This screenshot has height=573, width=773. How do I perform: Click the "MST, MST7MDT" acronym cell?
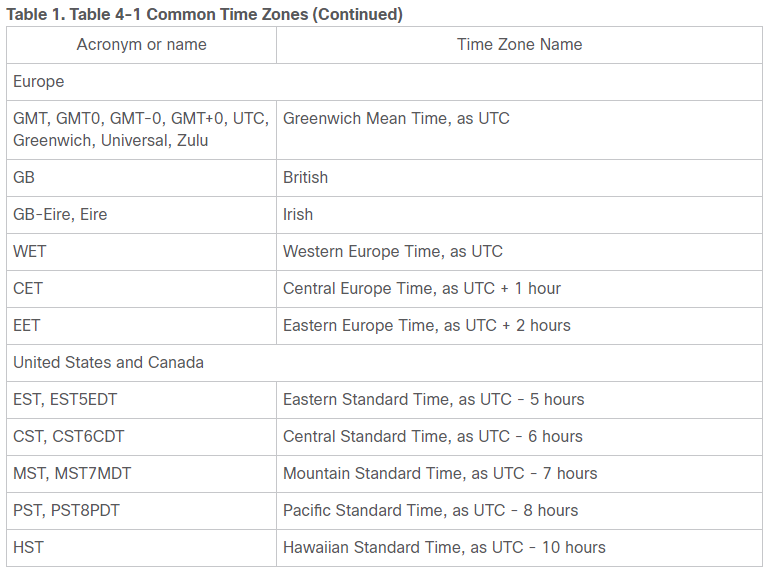(71, 473)
